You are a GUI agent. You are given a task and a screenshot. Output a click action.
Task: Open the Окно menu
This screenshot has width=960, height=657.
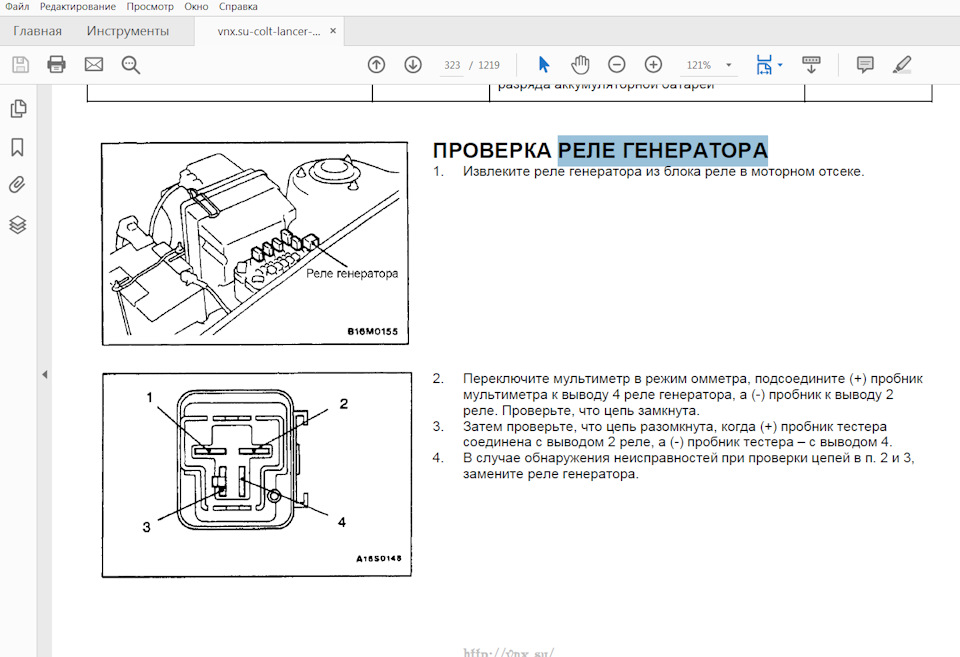click(196, 7)
